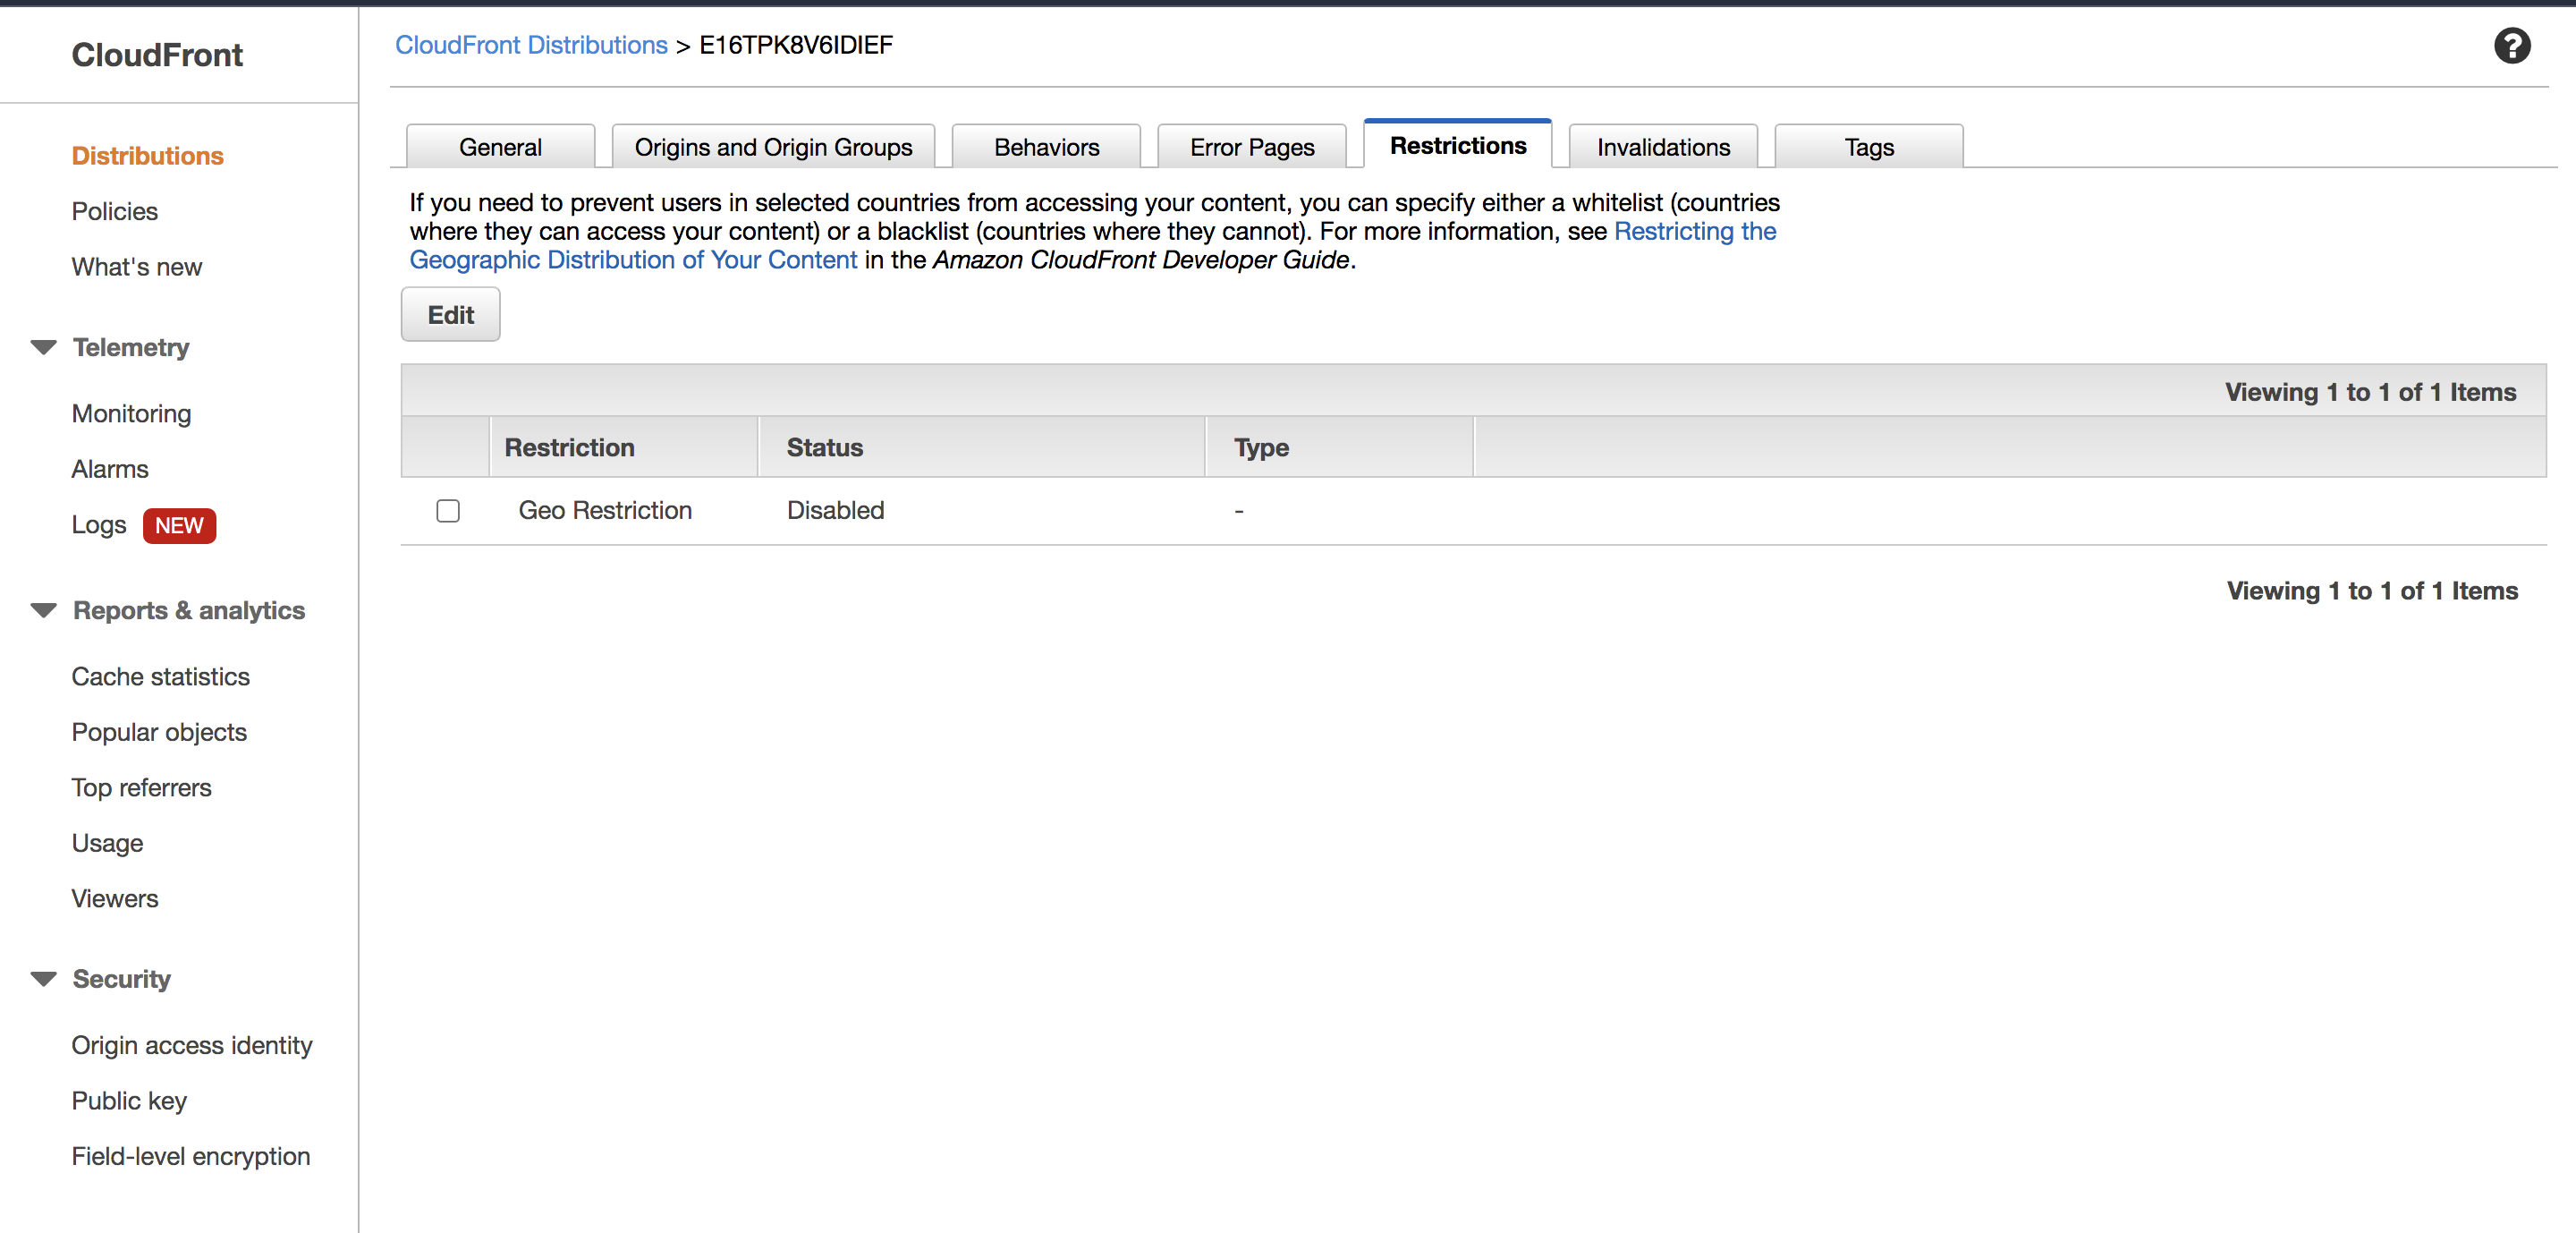Open the Top referrers report
This screenshot has height=1233, width=2576.
pyautogui.click(x=142, y=788)
